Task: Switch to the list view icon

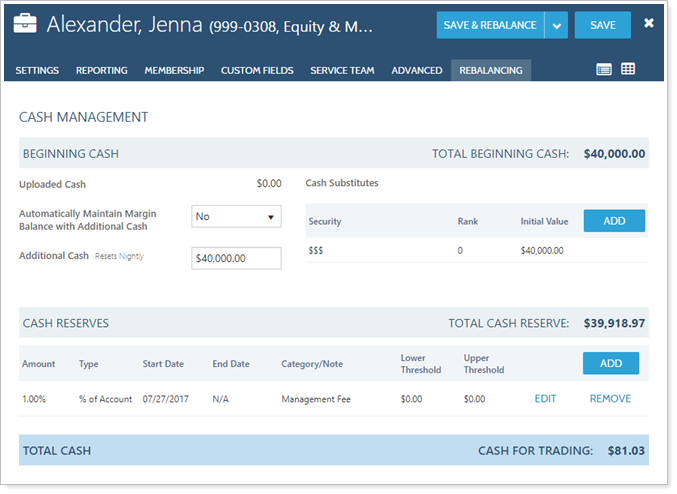Action: click(603, 70)
